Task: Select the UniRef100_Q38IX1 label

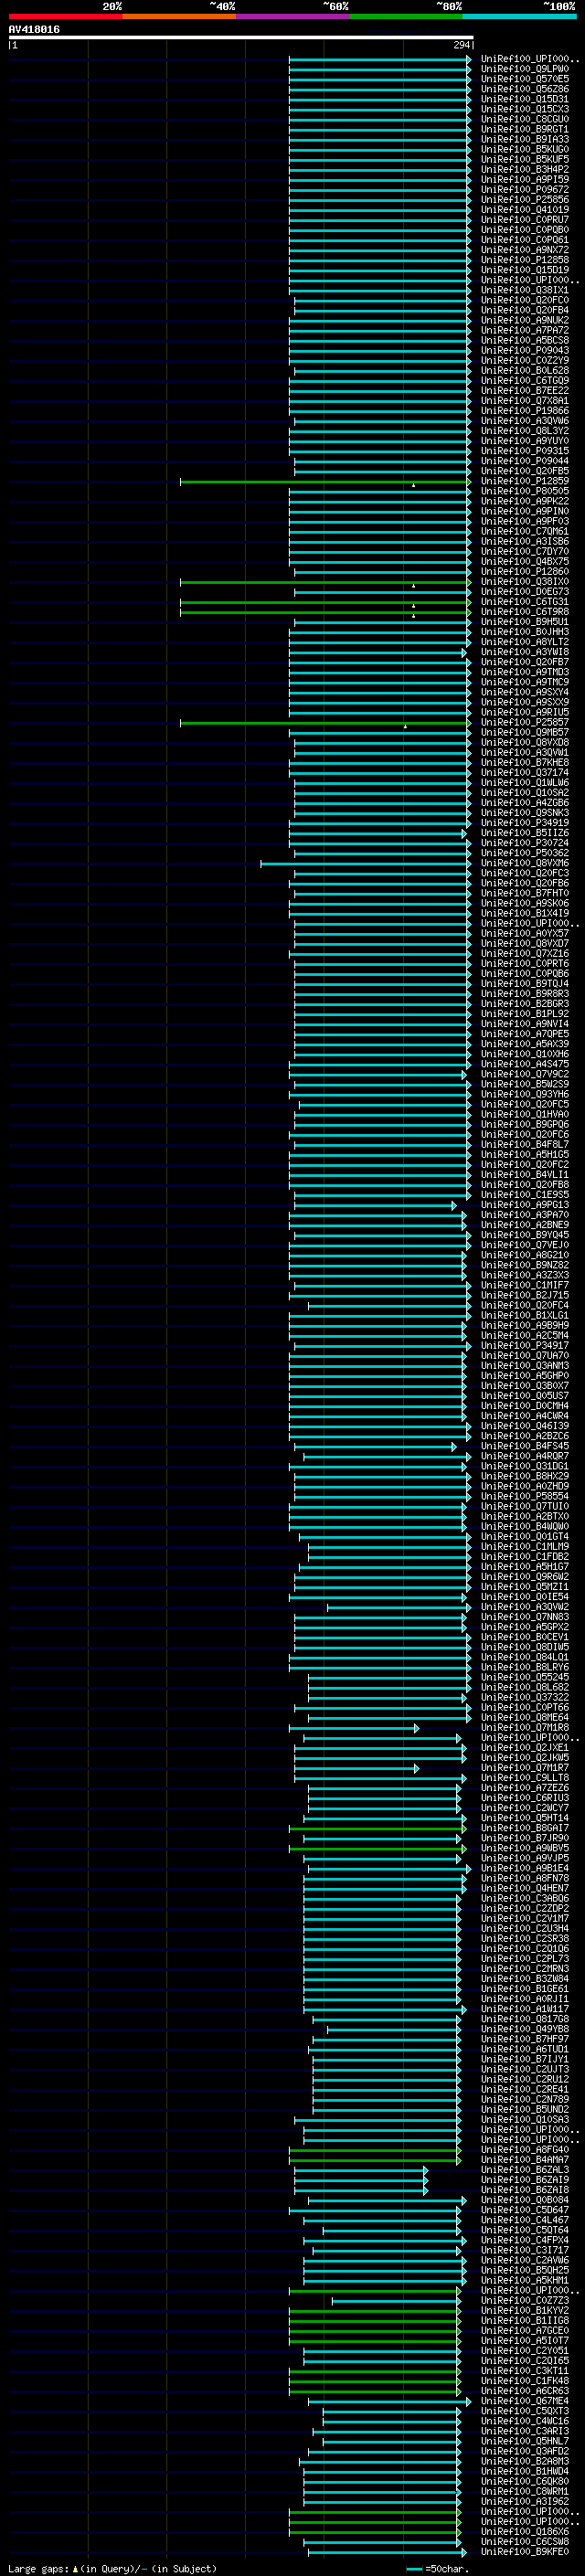Action: 525,290
